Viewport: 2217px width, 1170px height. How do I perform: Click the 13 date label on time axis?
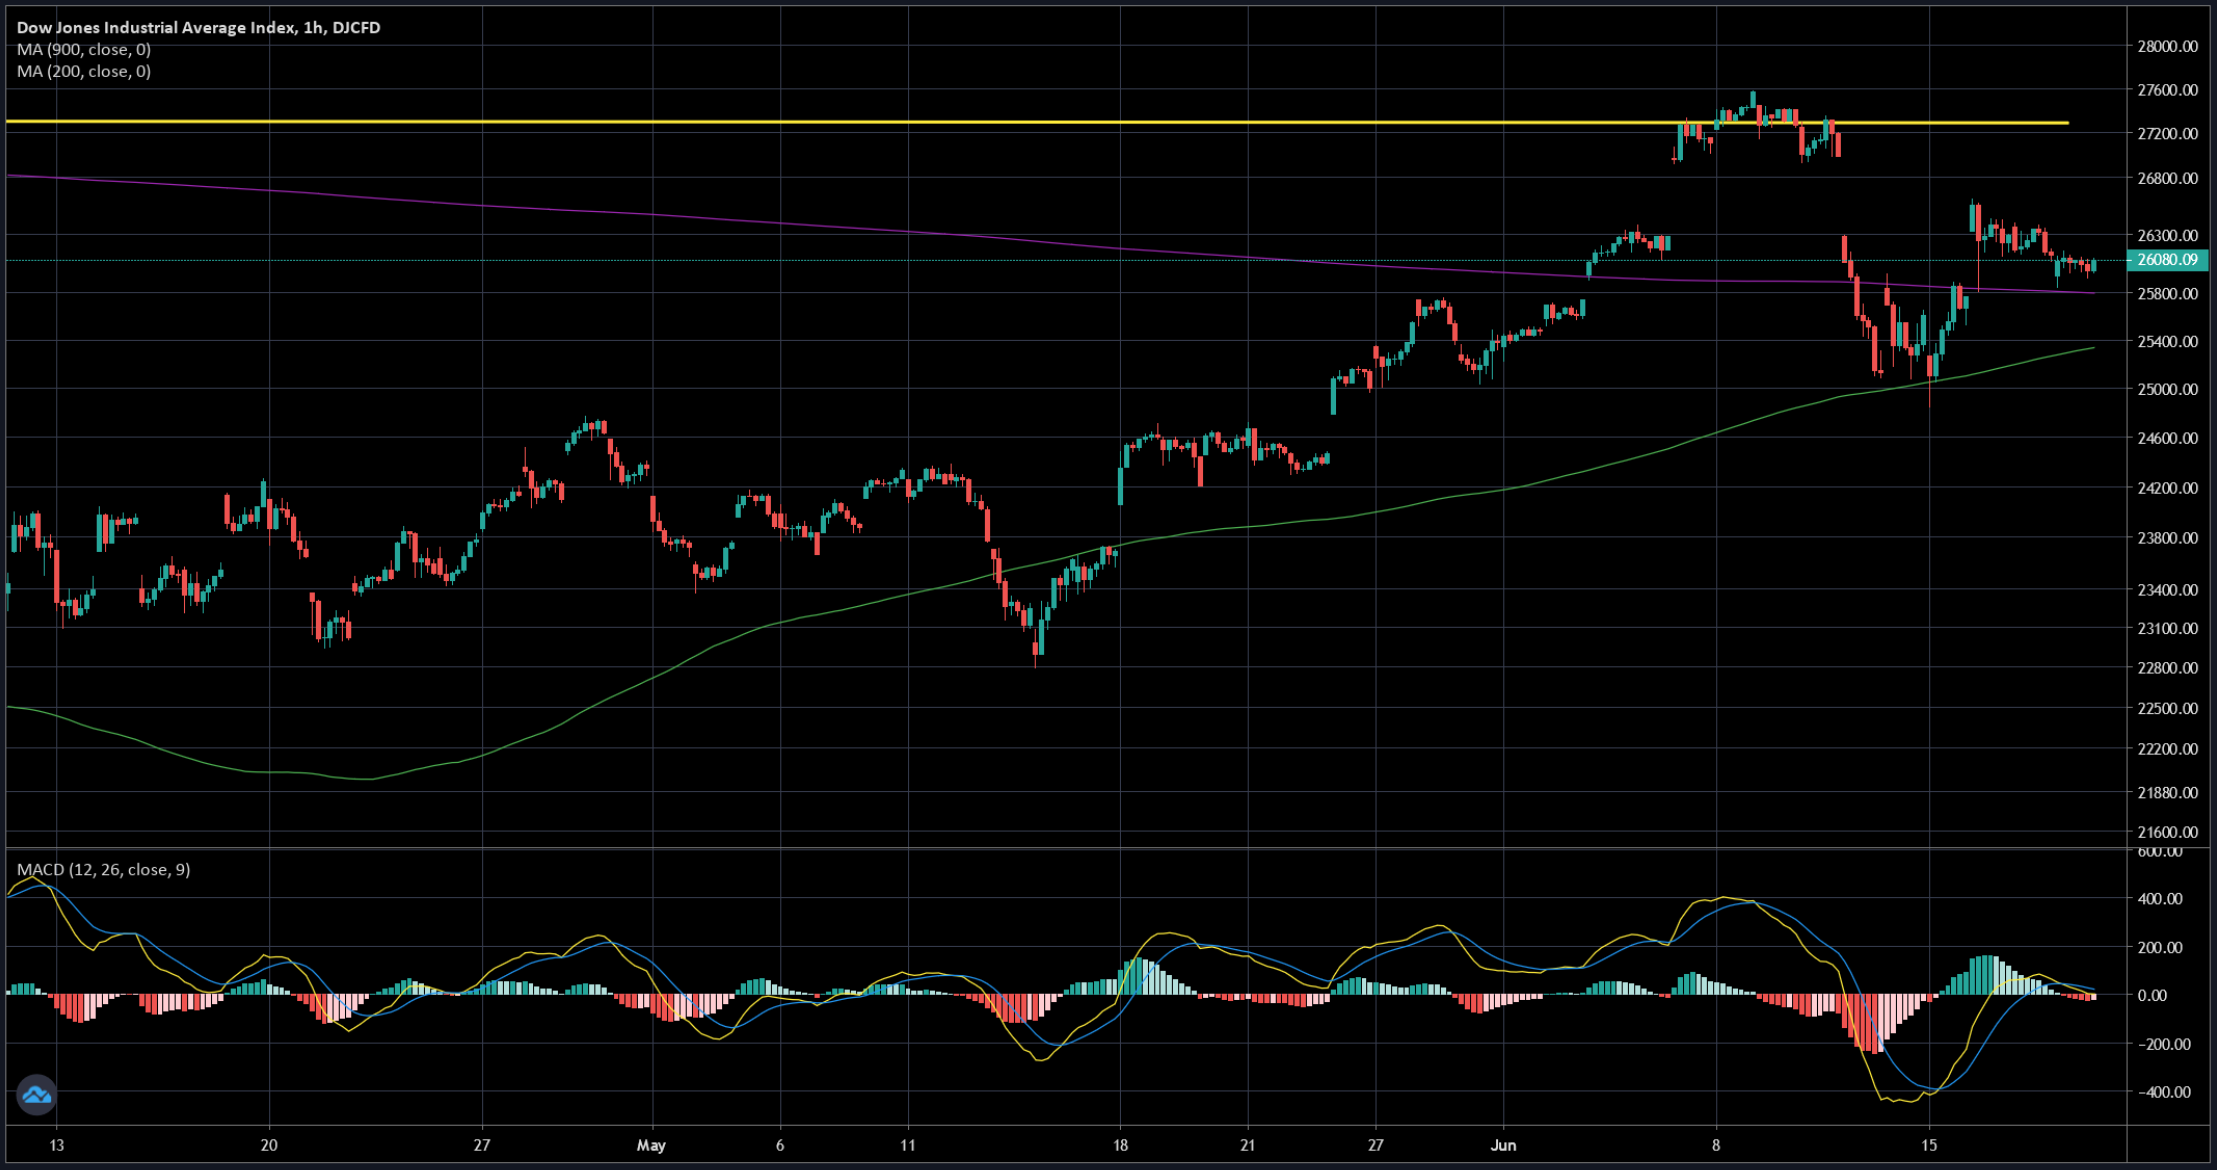coord(56,1146)
